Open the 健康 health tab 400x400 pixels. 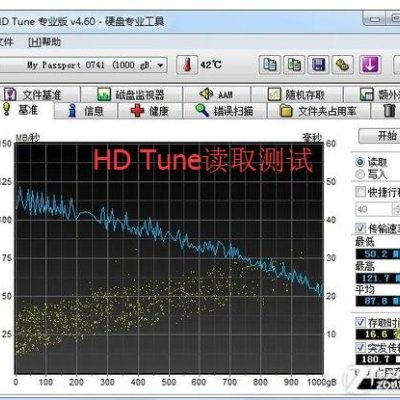(x=150, y=111)
